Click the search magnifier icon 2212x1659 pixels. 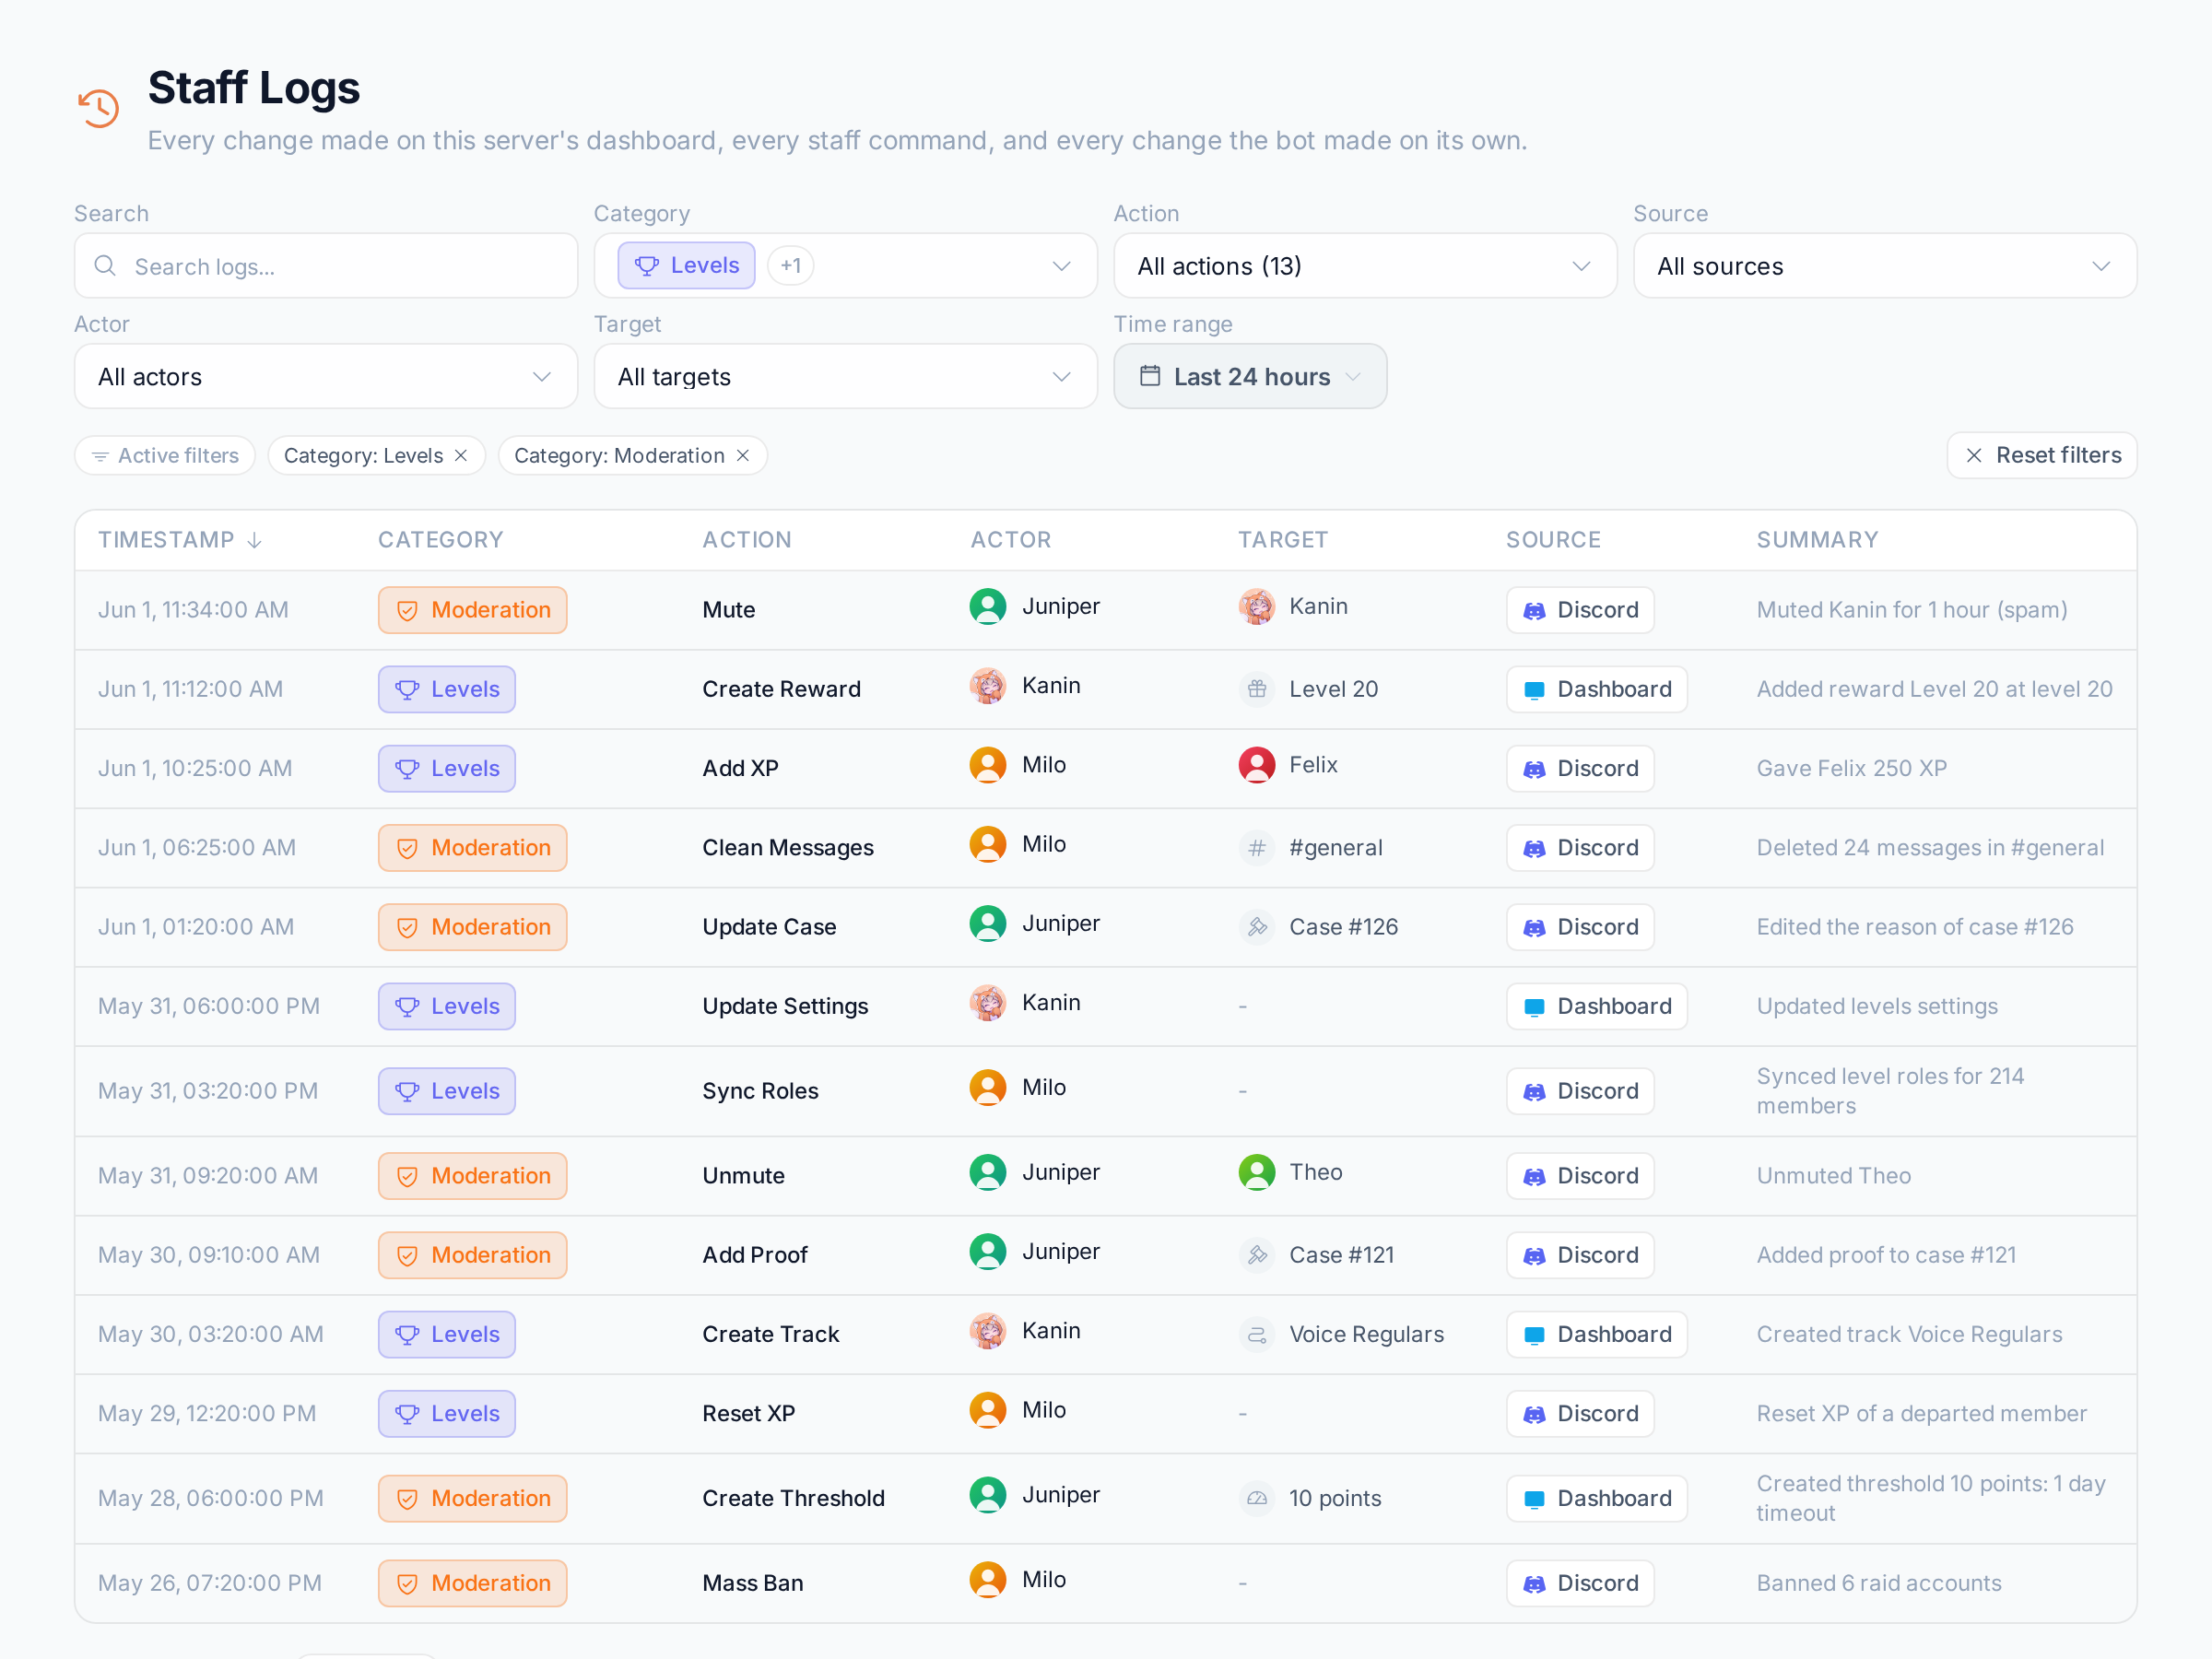coord(105,266)
